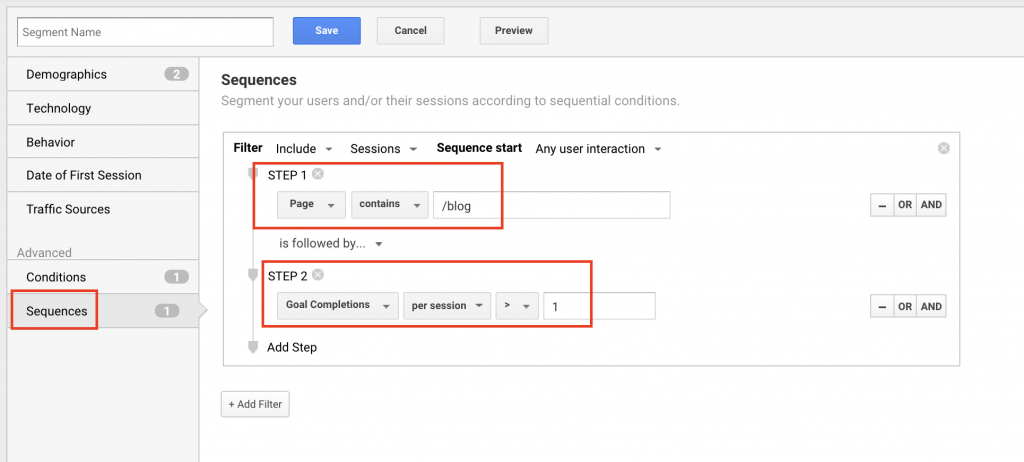Expand the Any user interaction dropdown
Viewport: 1024px width, 462px height.
598,149
